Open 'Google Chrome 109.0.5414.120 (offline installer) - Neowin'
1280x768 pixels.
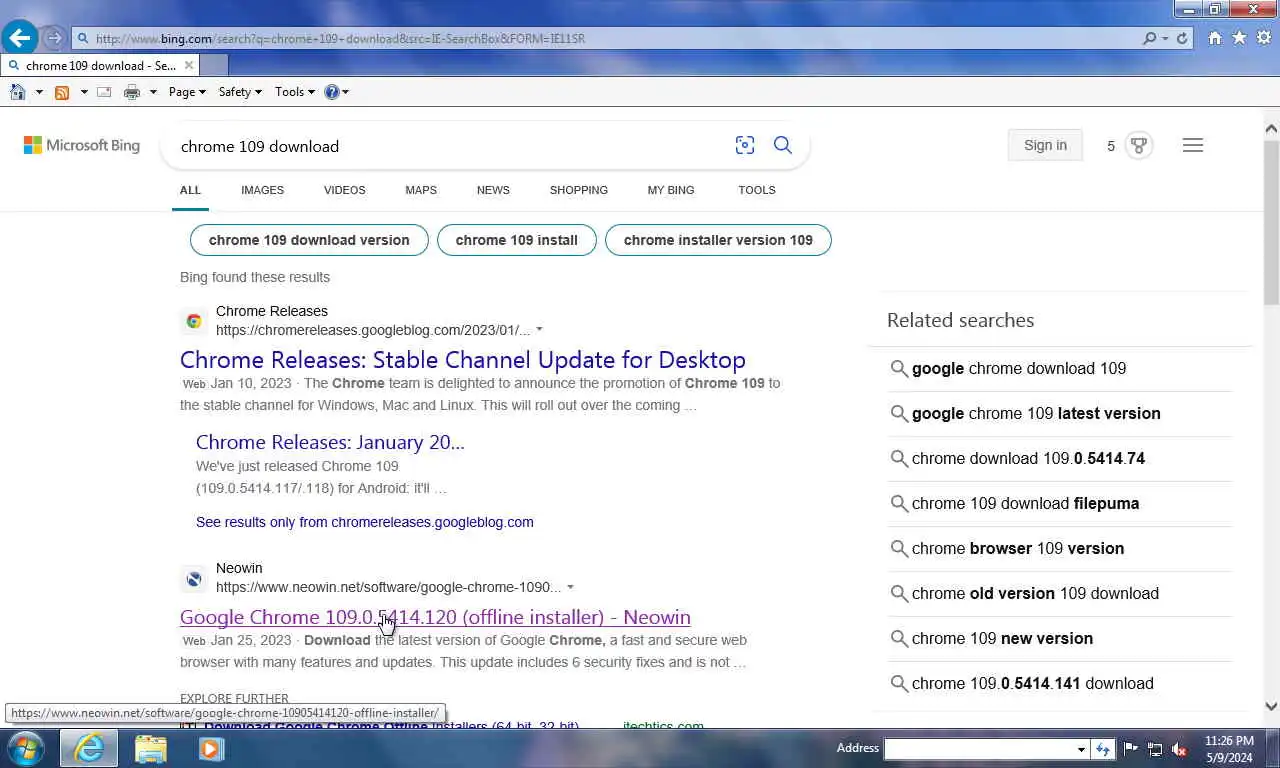tap(435, 617)
